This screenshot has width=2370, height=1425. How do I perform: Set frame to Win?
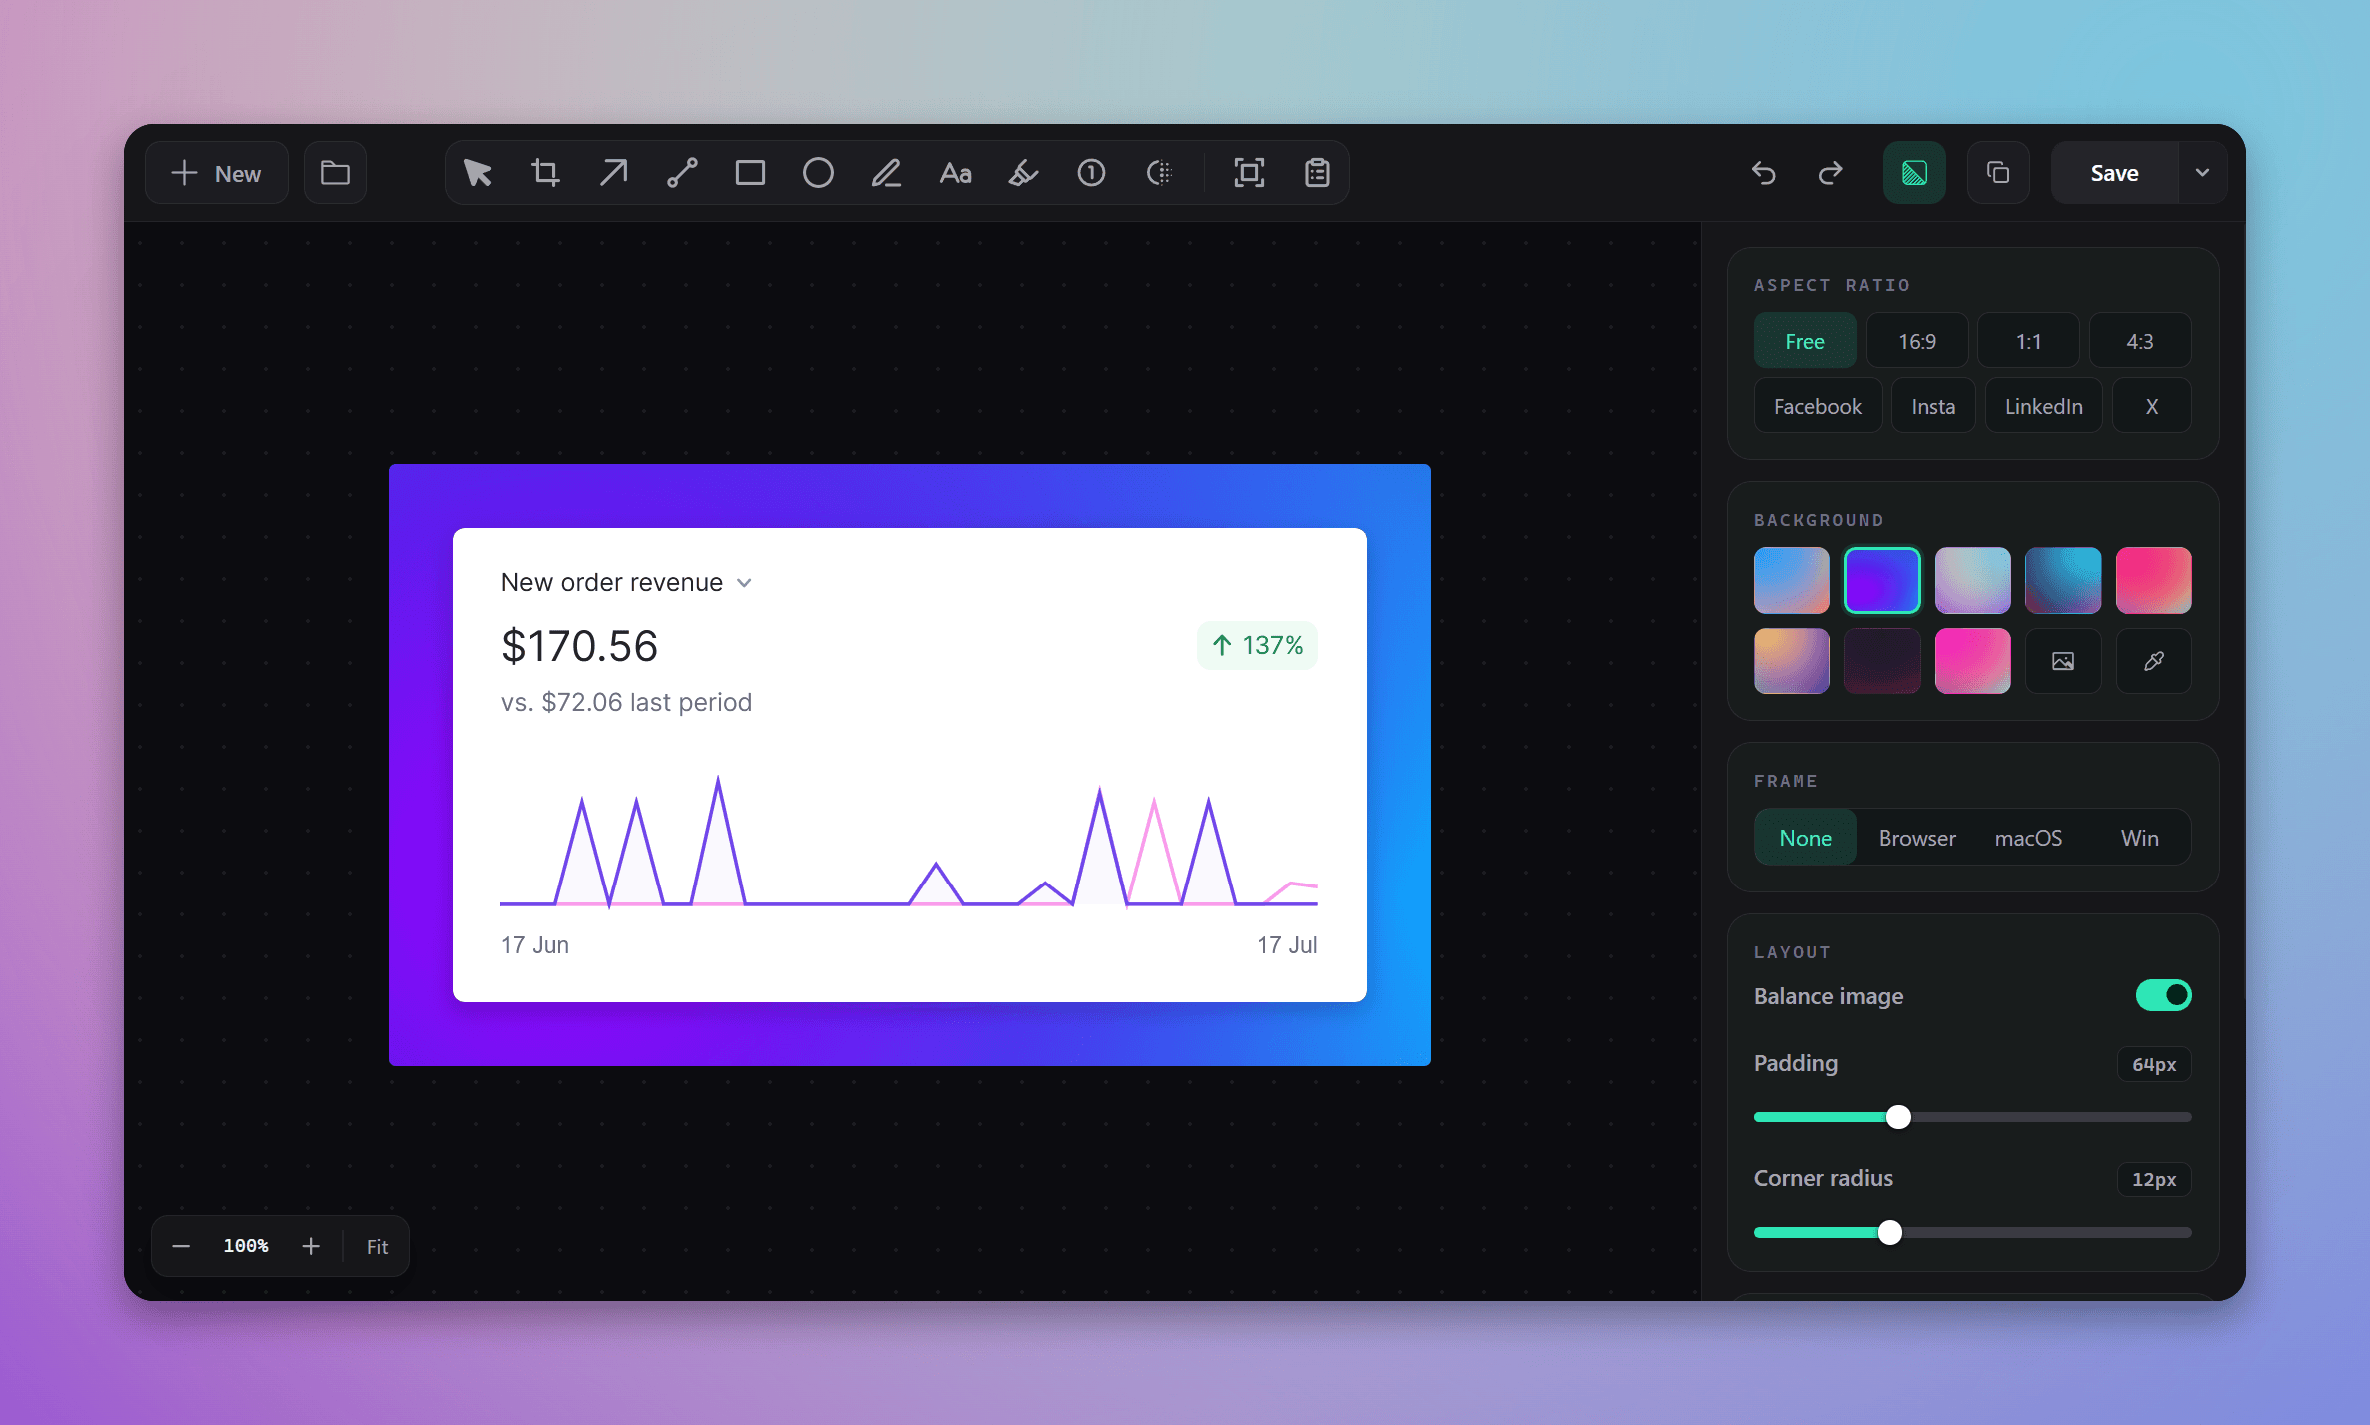click(x=2140, y=838)
